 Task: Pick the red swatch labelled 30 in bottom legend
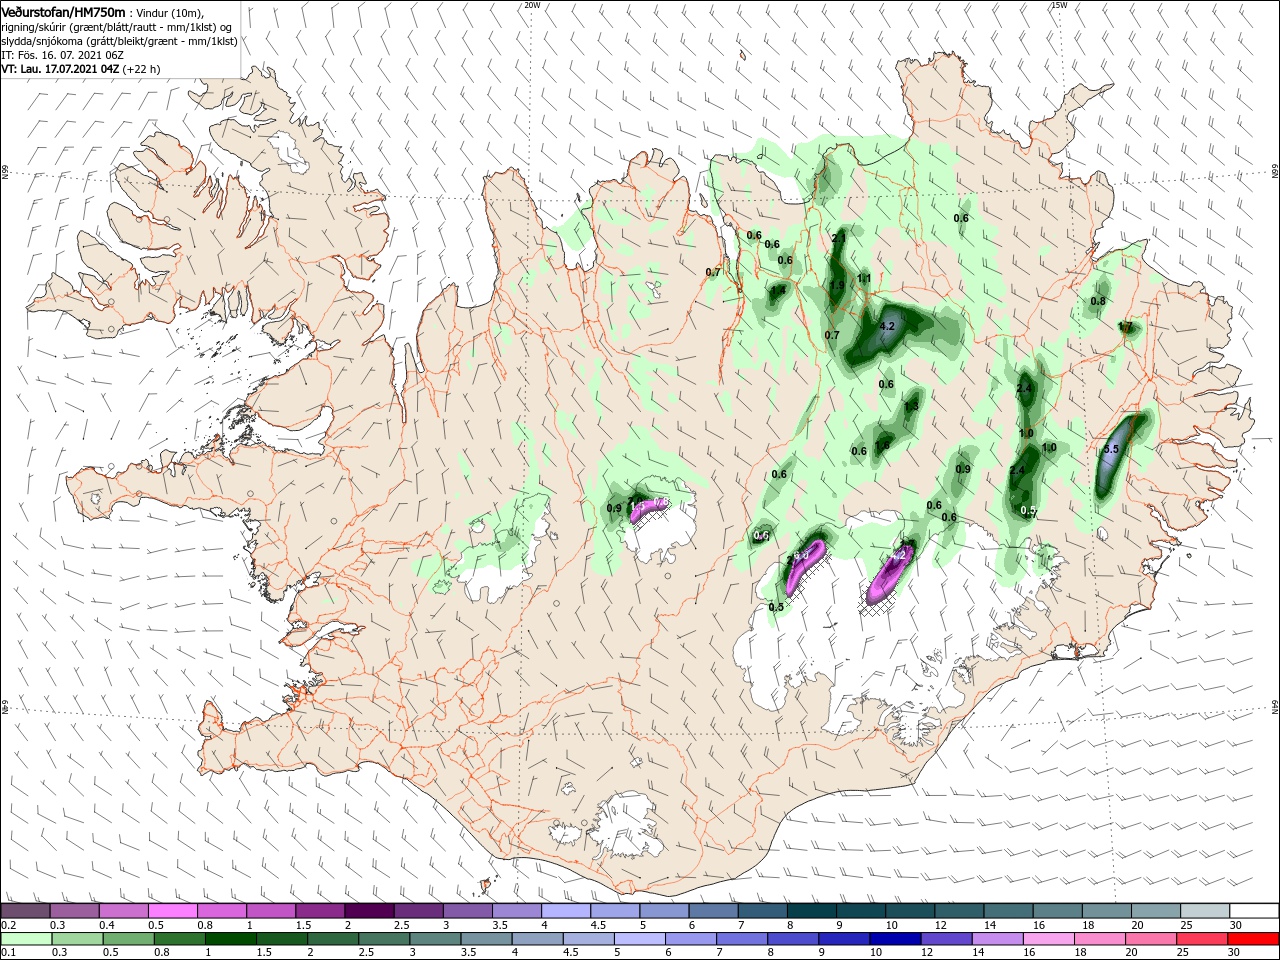point(1254,939)
